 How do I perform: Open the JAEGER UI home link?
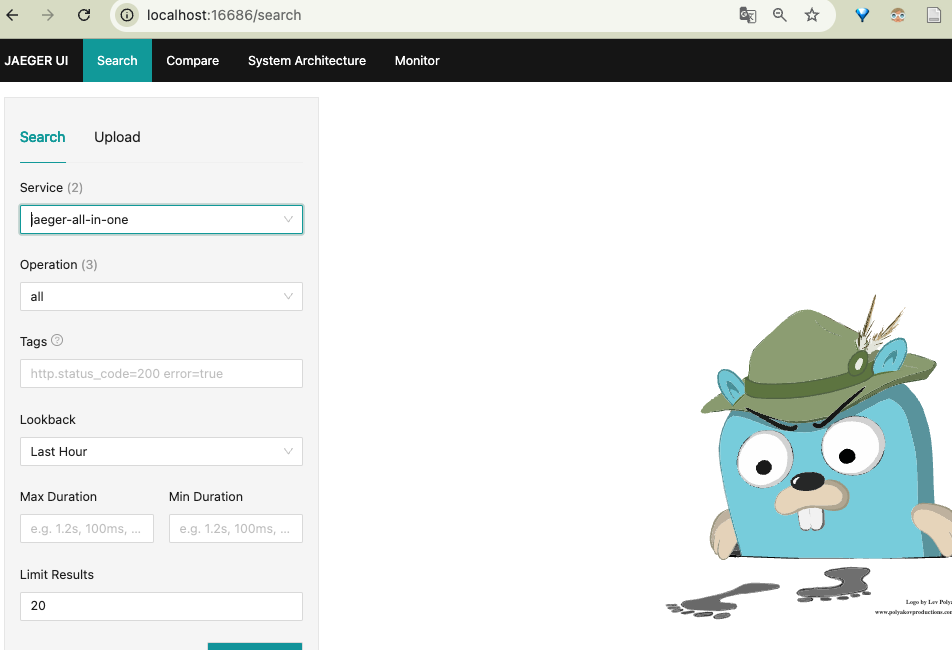(x=36, y=61)
